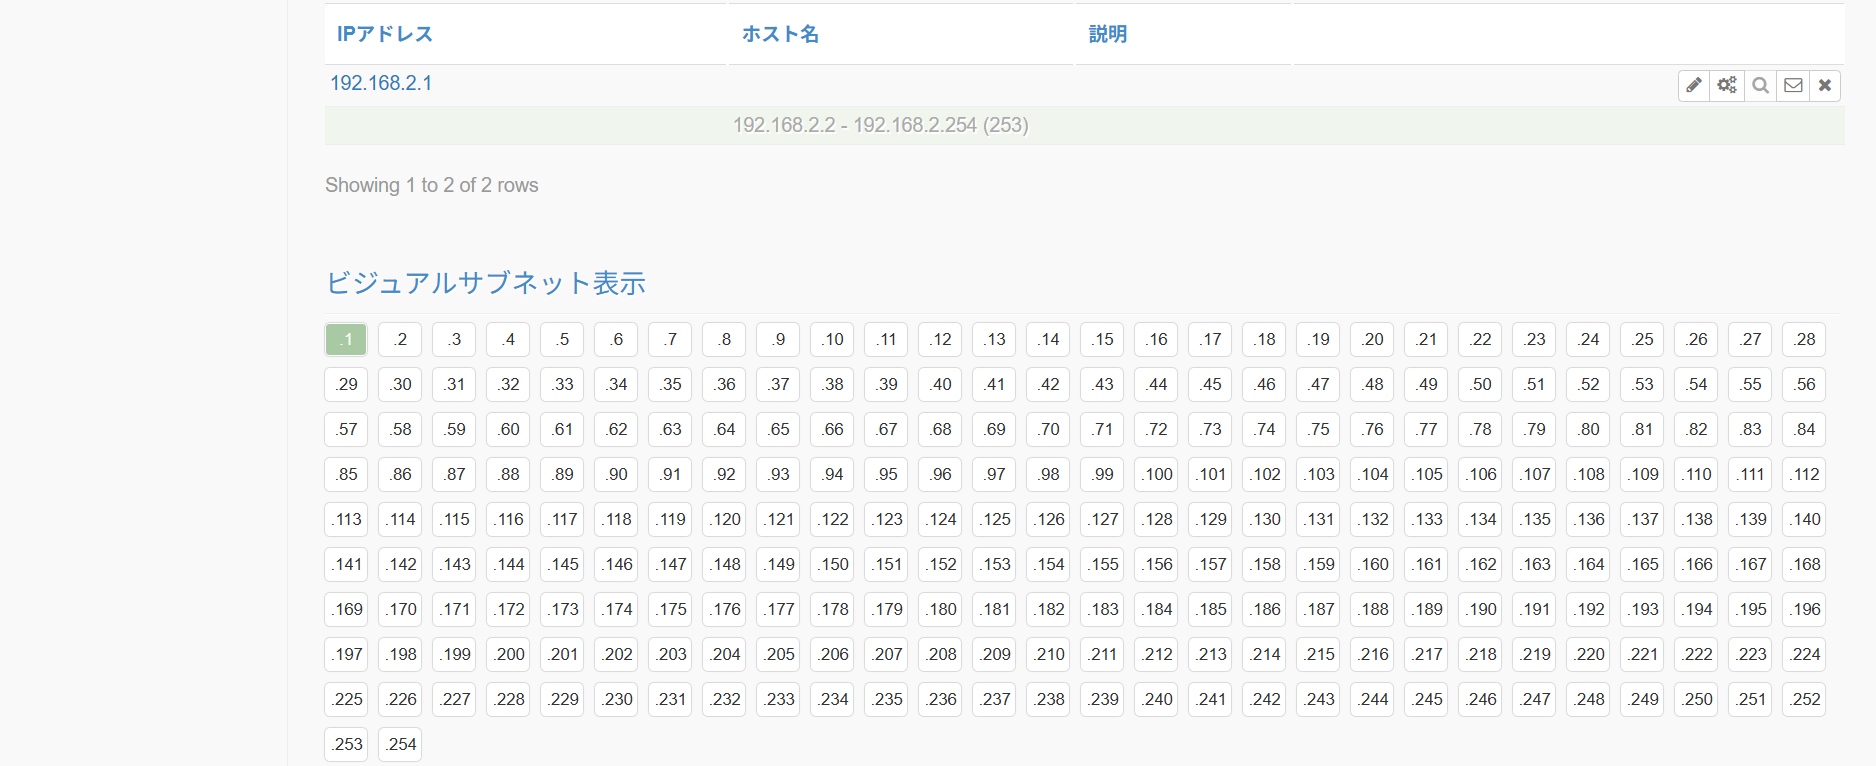Open the 192.168.2.1 address link
This screenshot has width=1876, height=766.
[381, 83]
